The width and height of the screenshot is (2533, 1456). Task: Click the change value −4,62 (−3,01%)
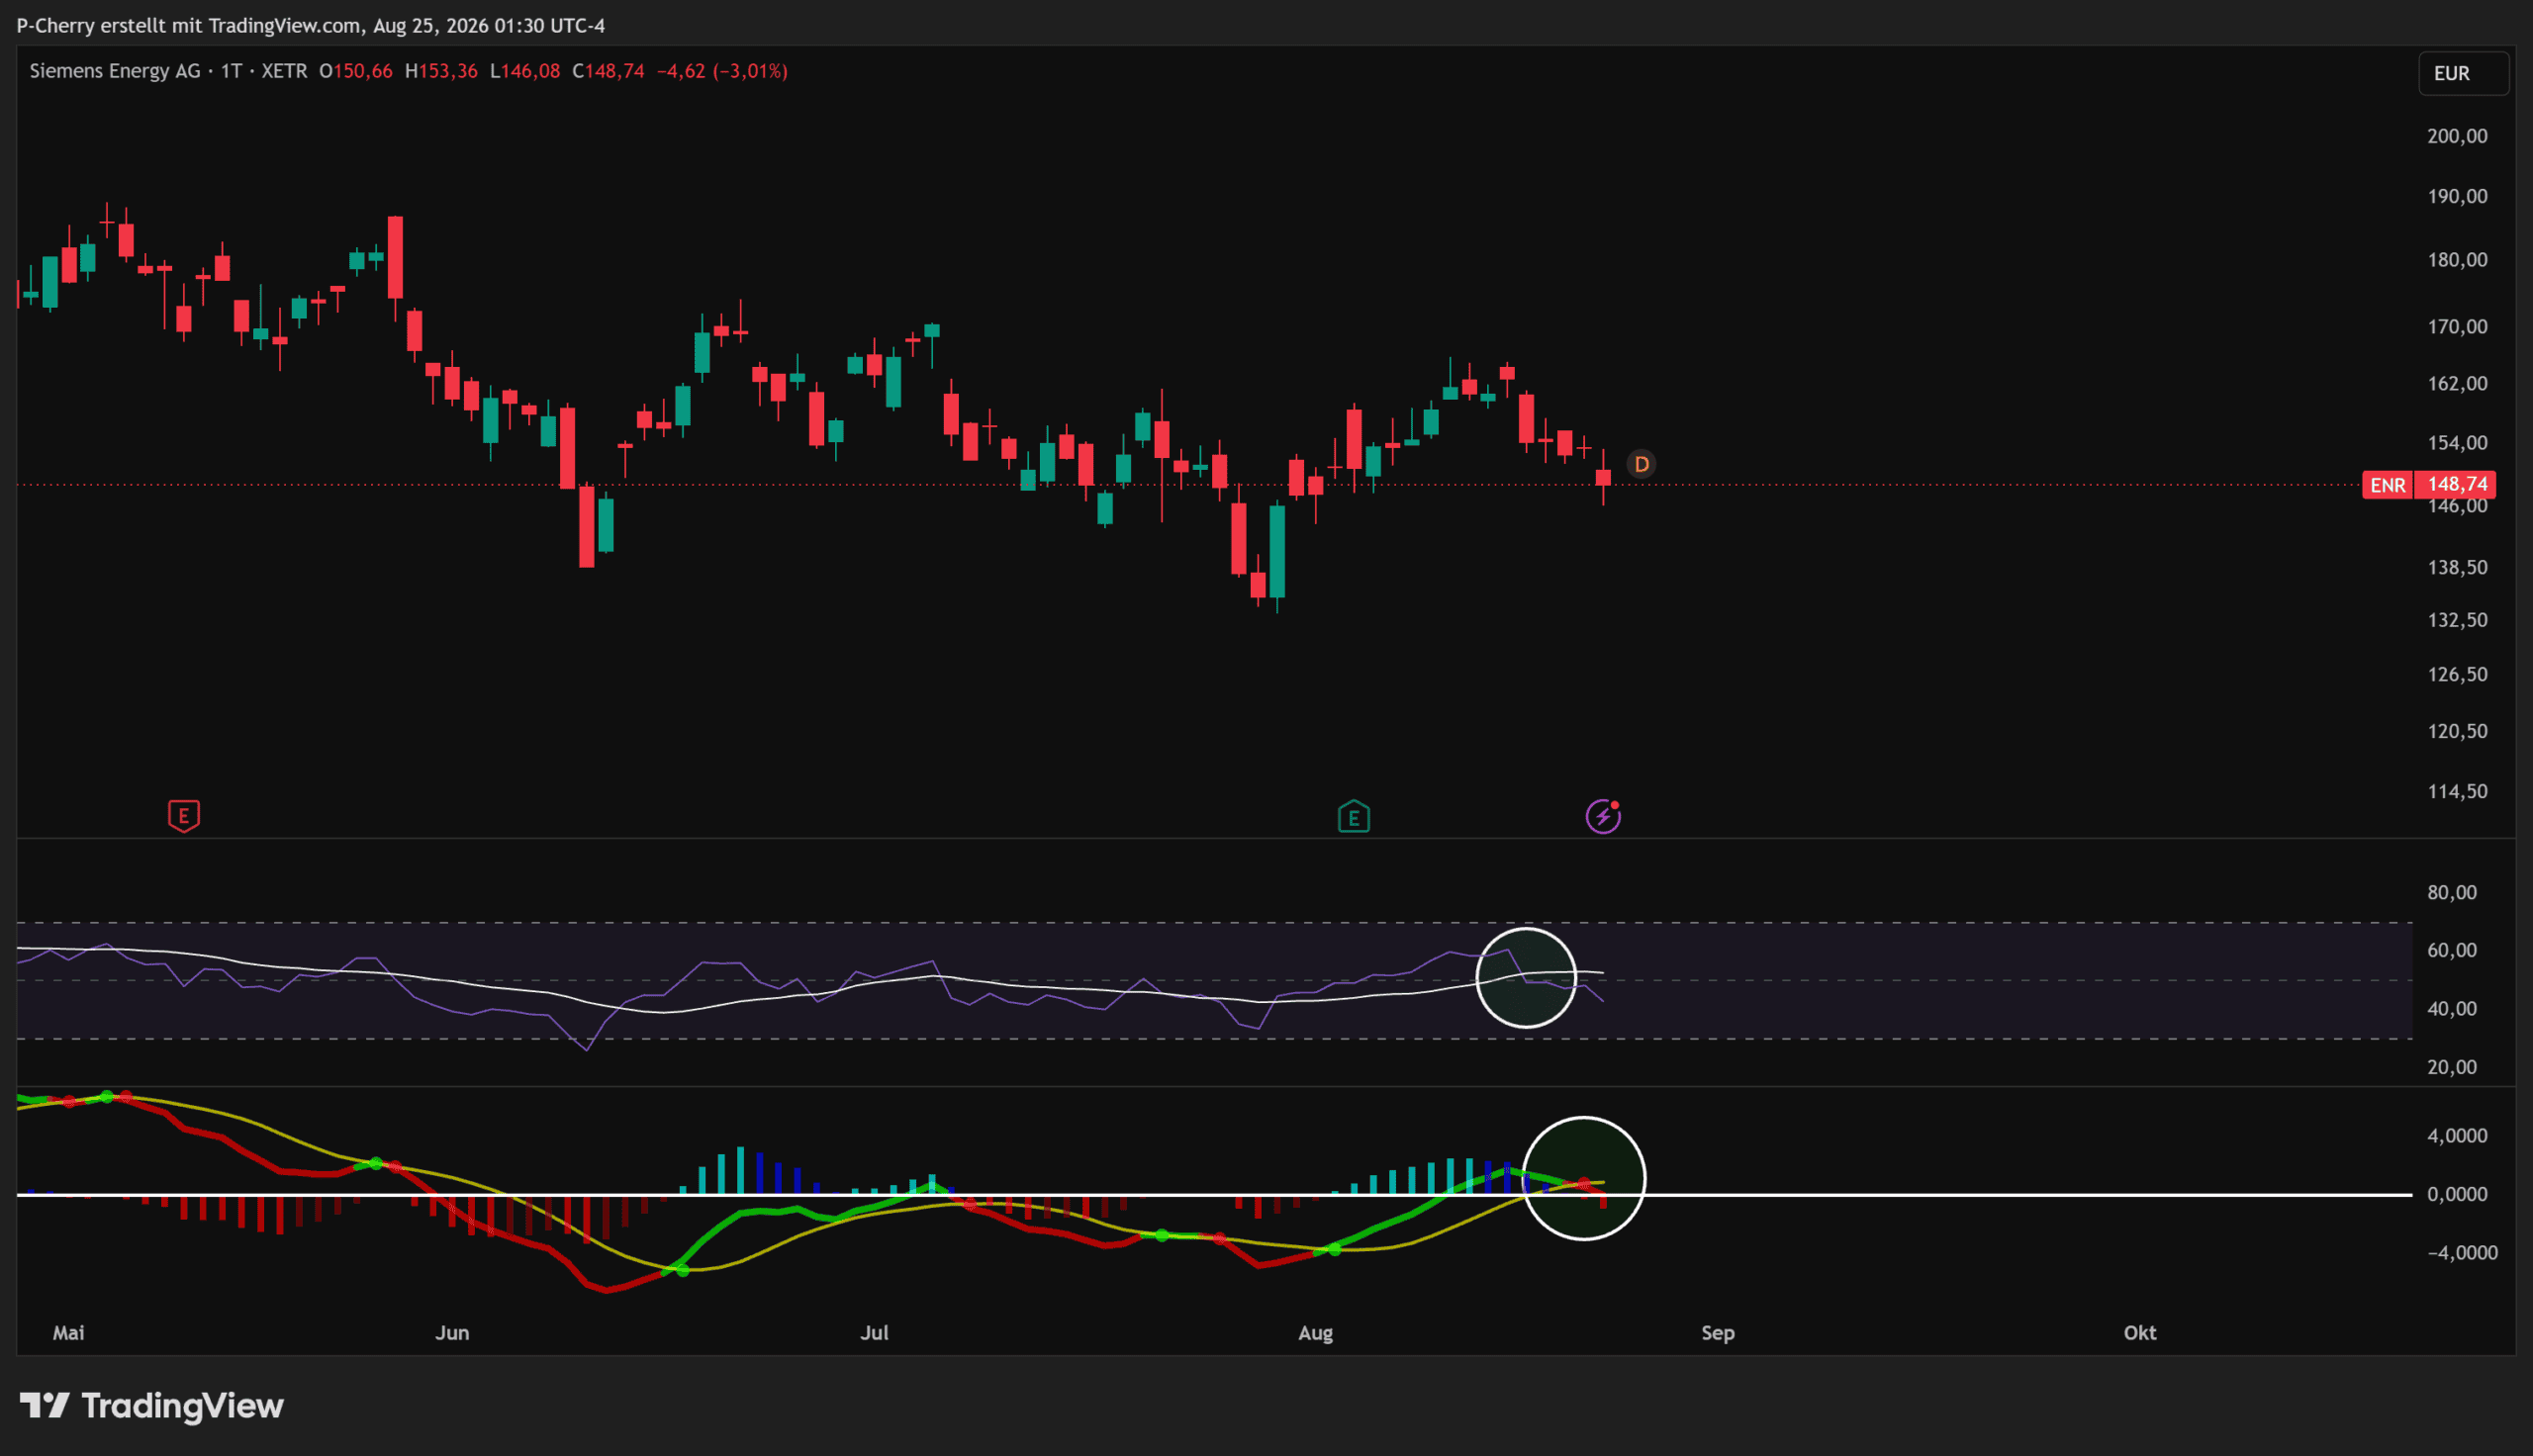click(x=722, y=71)
